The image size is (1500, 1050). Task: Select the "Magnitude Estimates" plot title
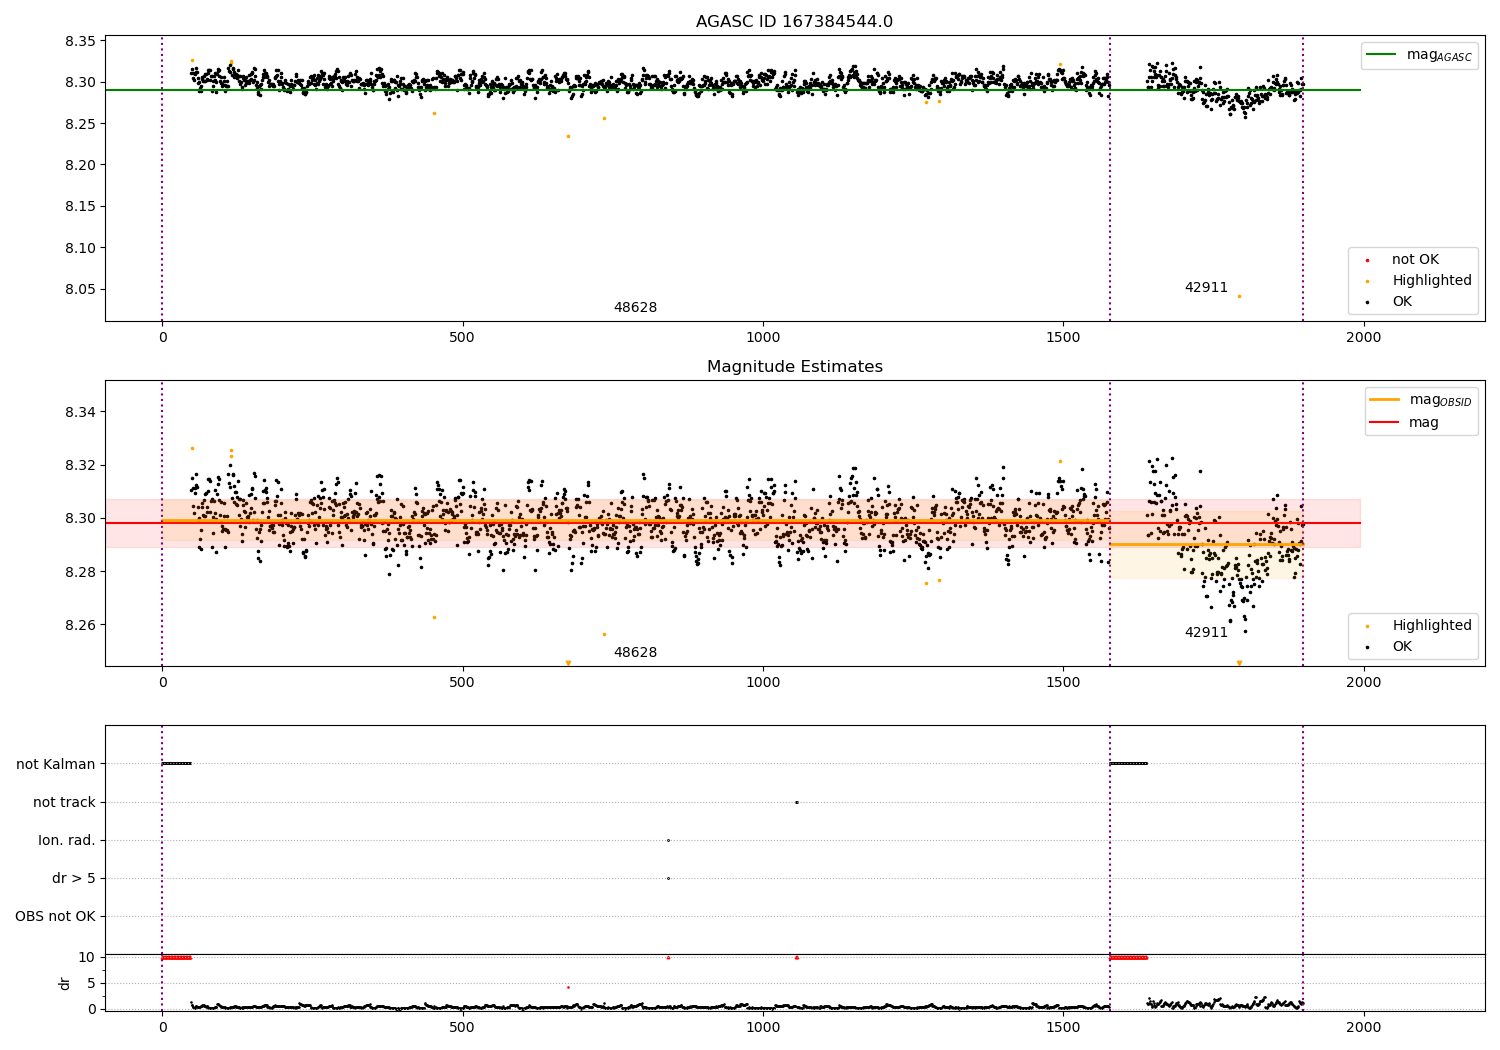click(794, 367)
